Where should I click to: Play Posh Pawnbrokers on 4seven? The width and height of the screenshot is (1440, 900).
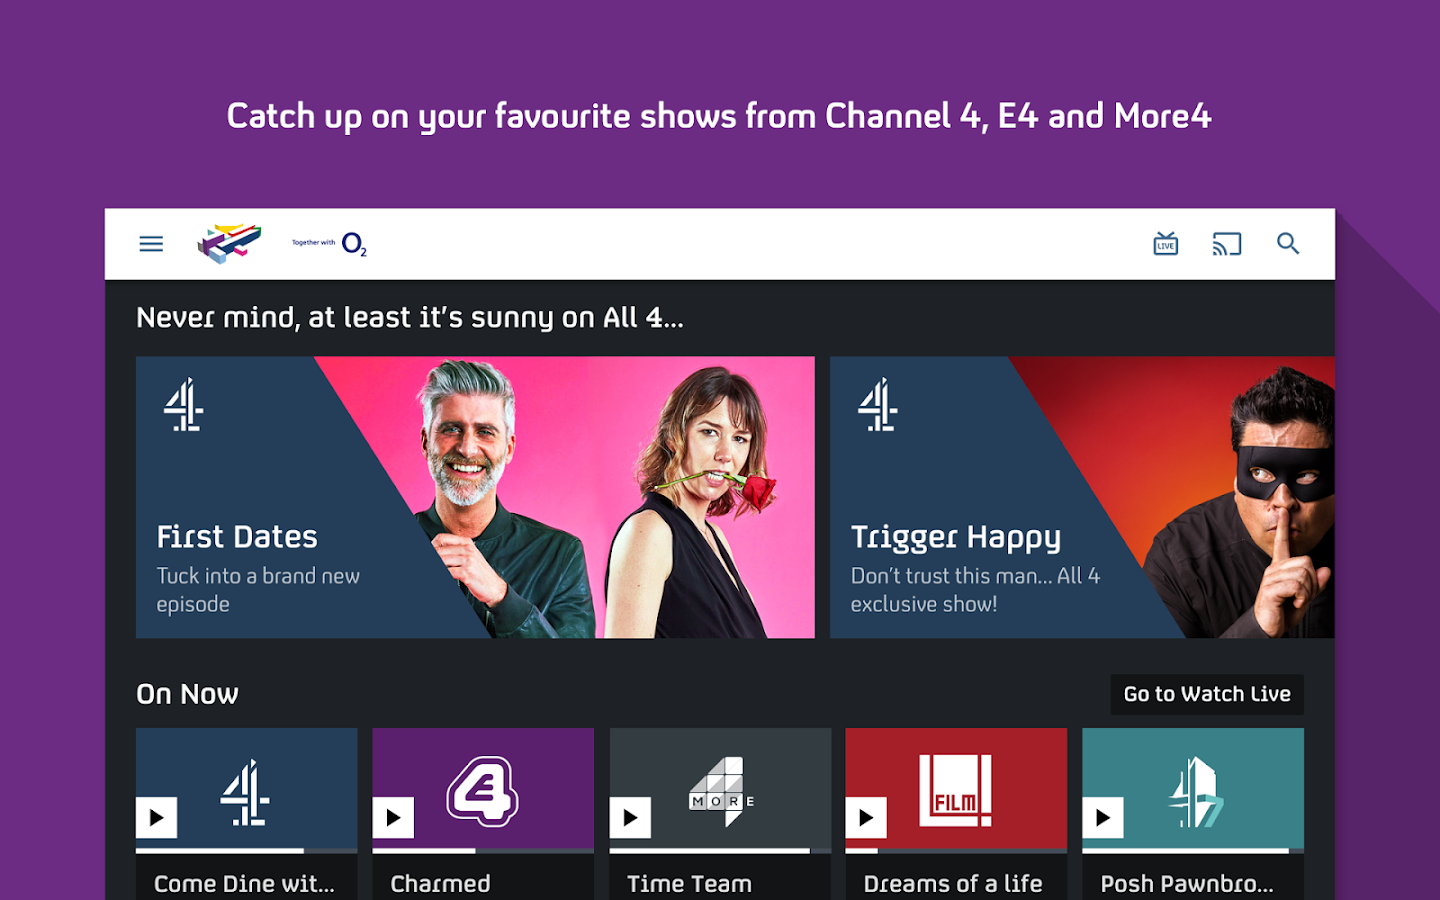click(1103, 818)
